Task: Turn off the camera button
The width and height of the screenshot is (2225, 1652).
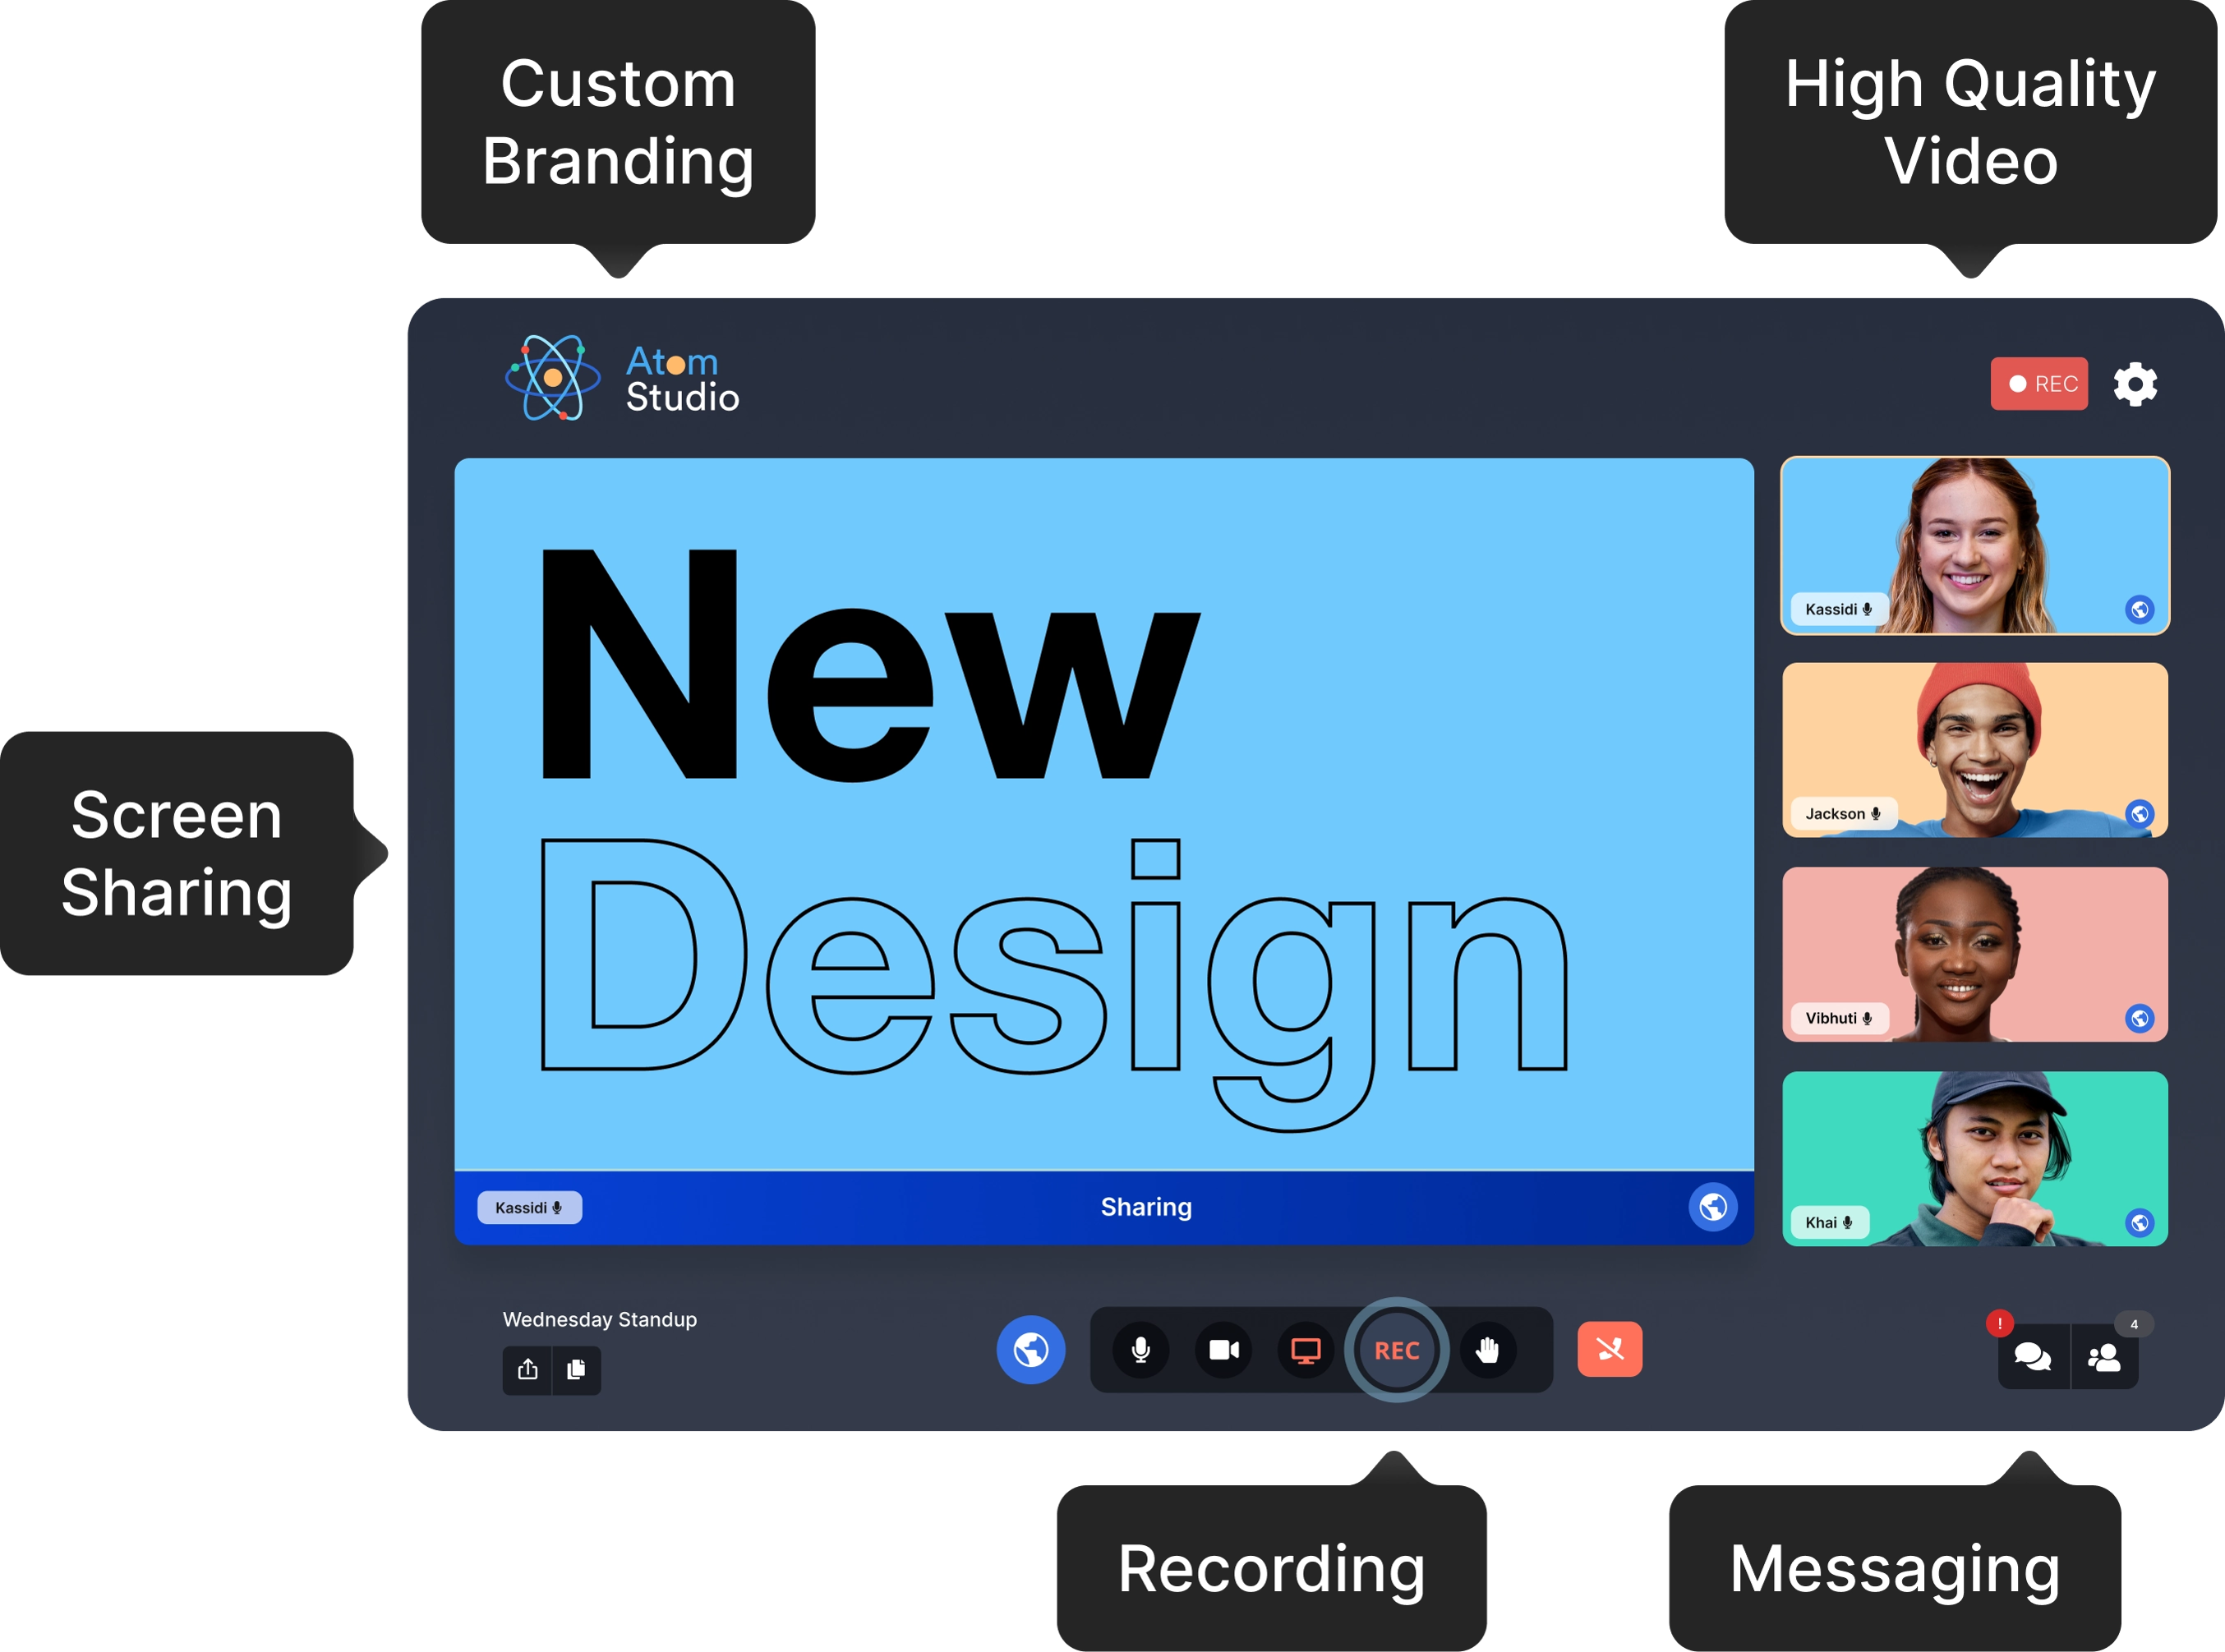Action: (x=1223, y=1350)
